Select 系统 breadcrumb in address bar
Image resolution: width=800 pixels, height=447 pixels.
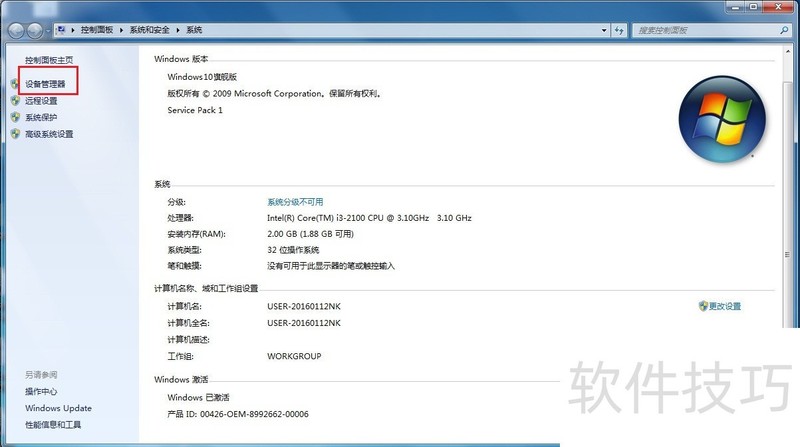pos(194,30)
